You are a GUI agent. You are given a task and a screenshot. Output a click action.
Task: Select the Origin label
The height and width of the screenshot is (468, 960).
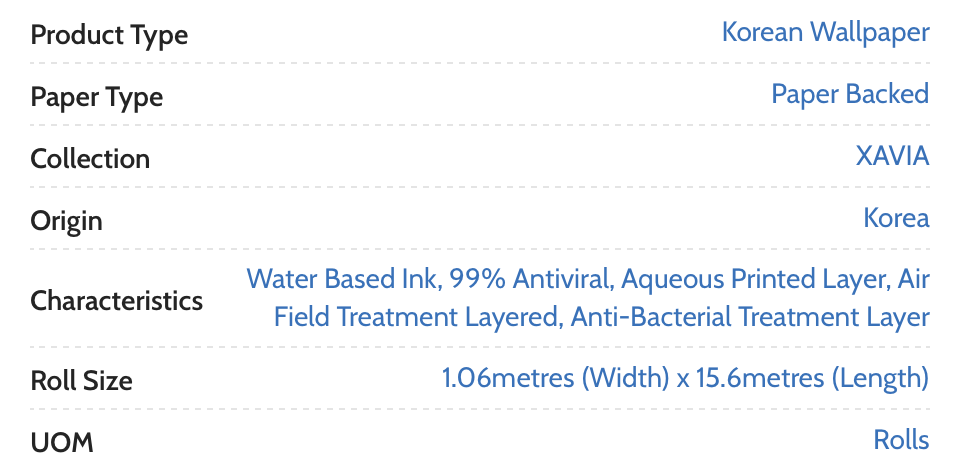[x=66, y=220]
